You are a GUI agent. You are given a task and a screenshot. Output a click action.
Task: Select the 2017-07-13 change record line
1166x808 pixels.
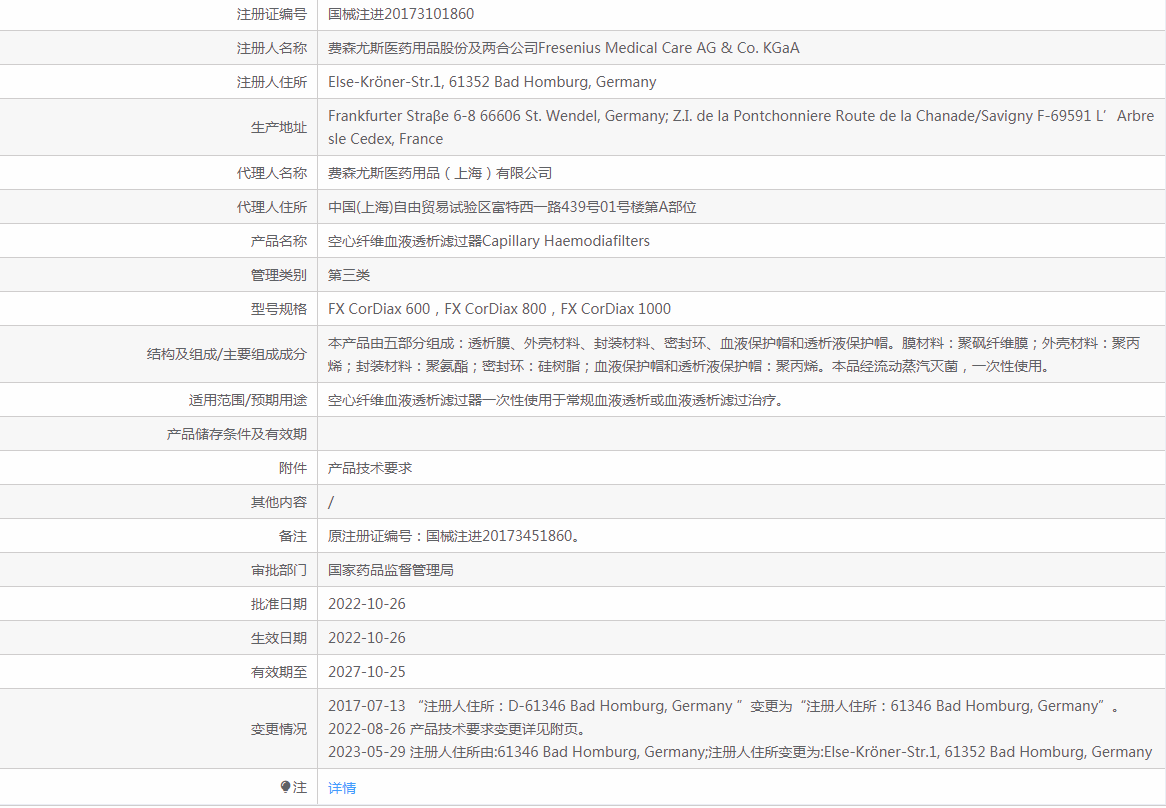[726, 706]
